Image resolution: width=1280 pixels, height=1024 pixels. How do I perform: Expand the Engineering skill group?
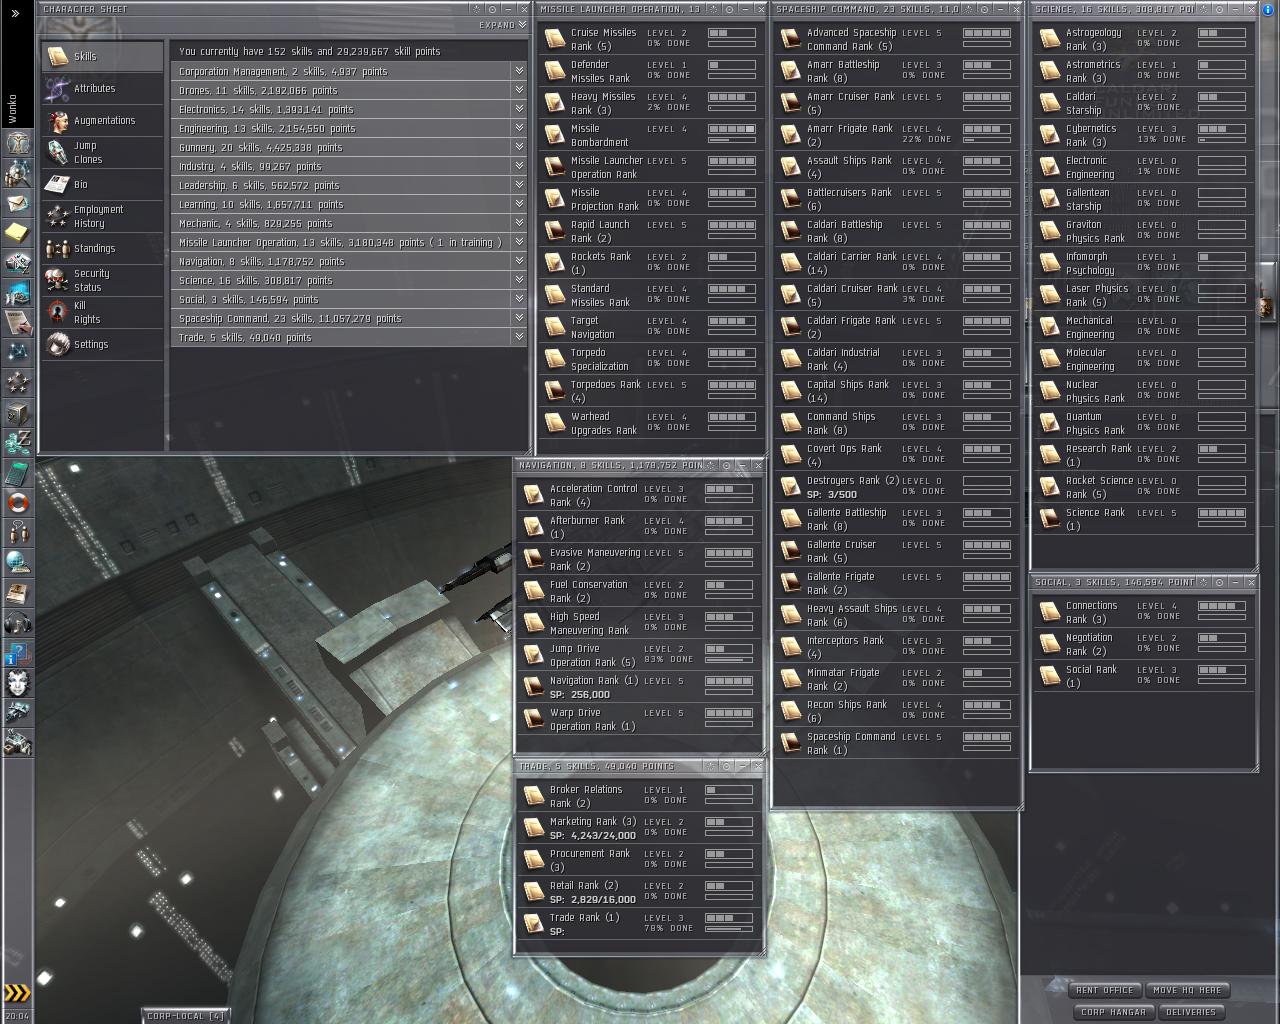pyautogui.click(x=519, y=128)
